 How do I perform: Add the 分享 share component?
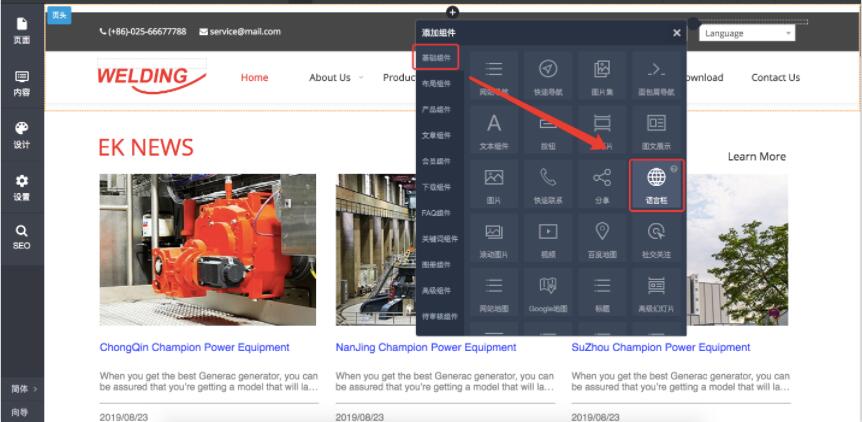click(602, 184)
